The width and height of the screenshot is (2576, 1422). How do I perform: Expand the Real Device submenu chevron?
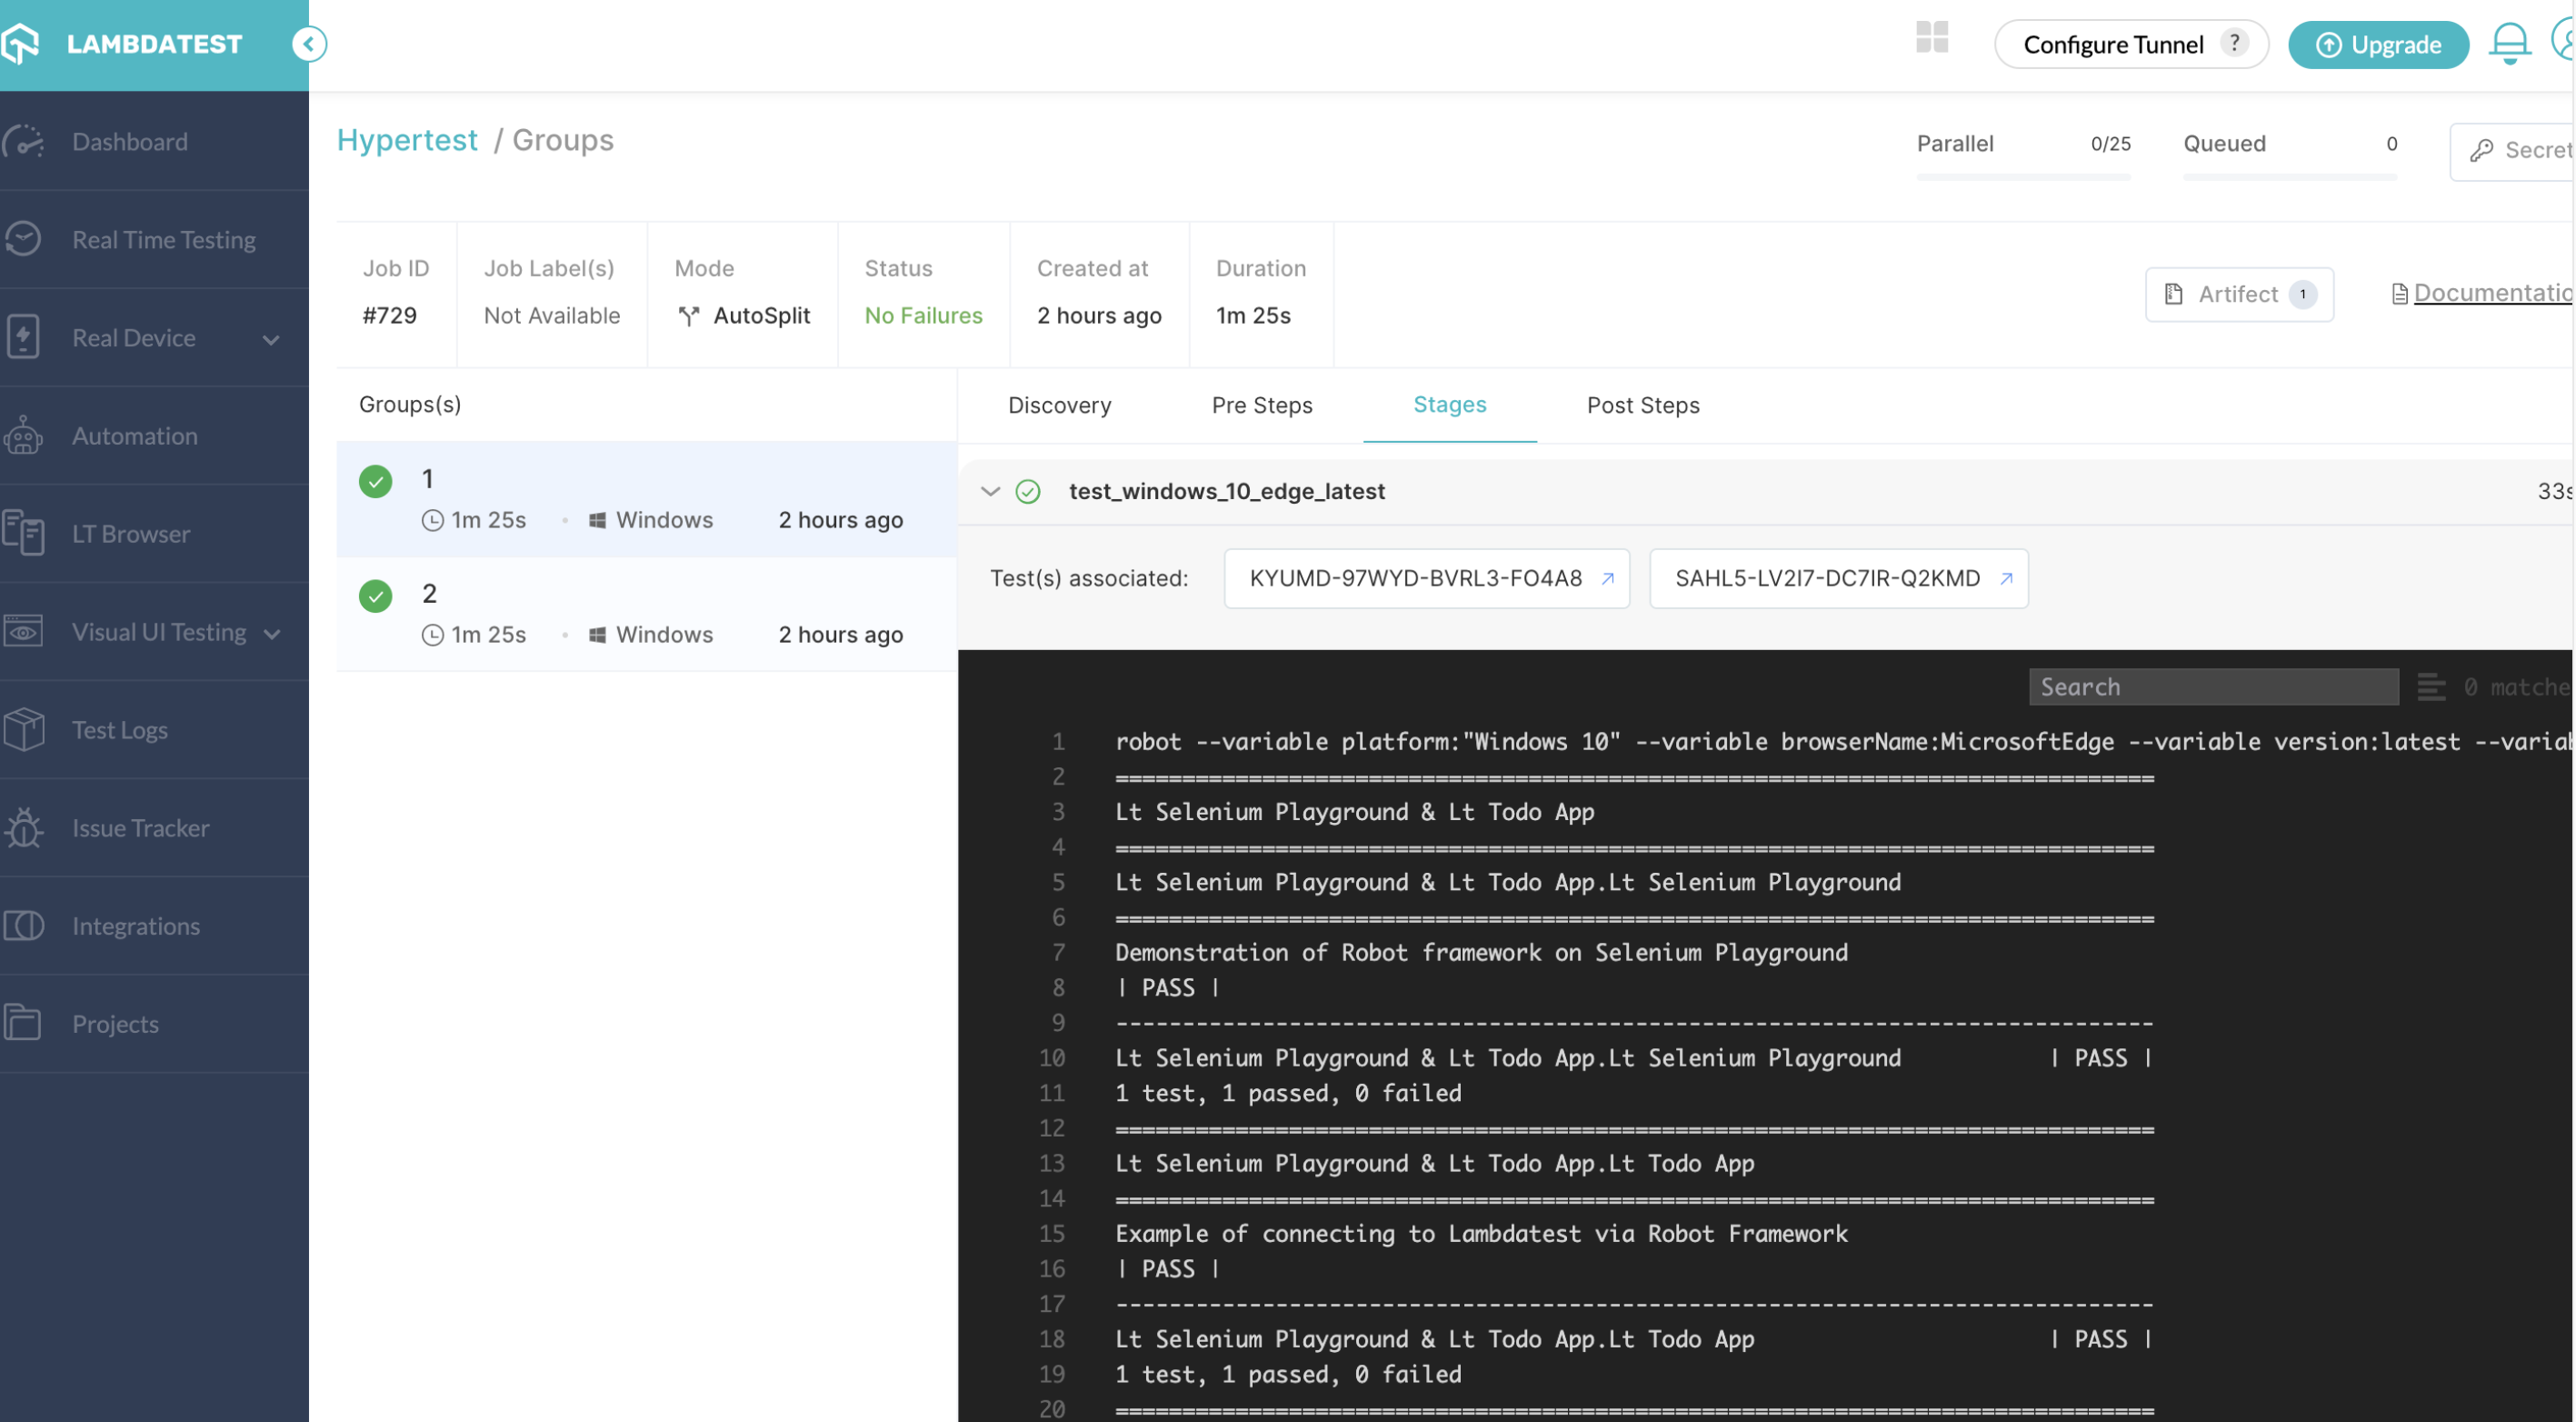271,339
